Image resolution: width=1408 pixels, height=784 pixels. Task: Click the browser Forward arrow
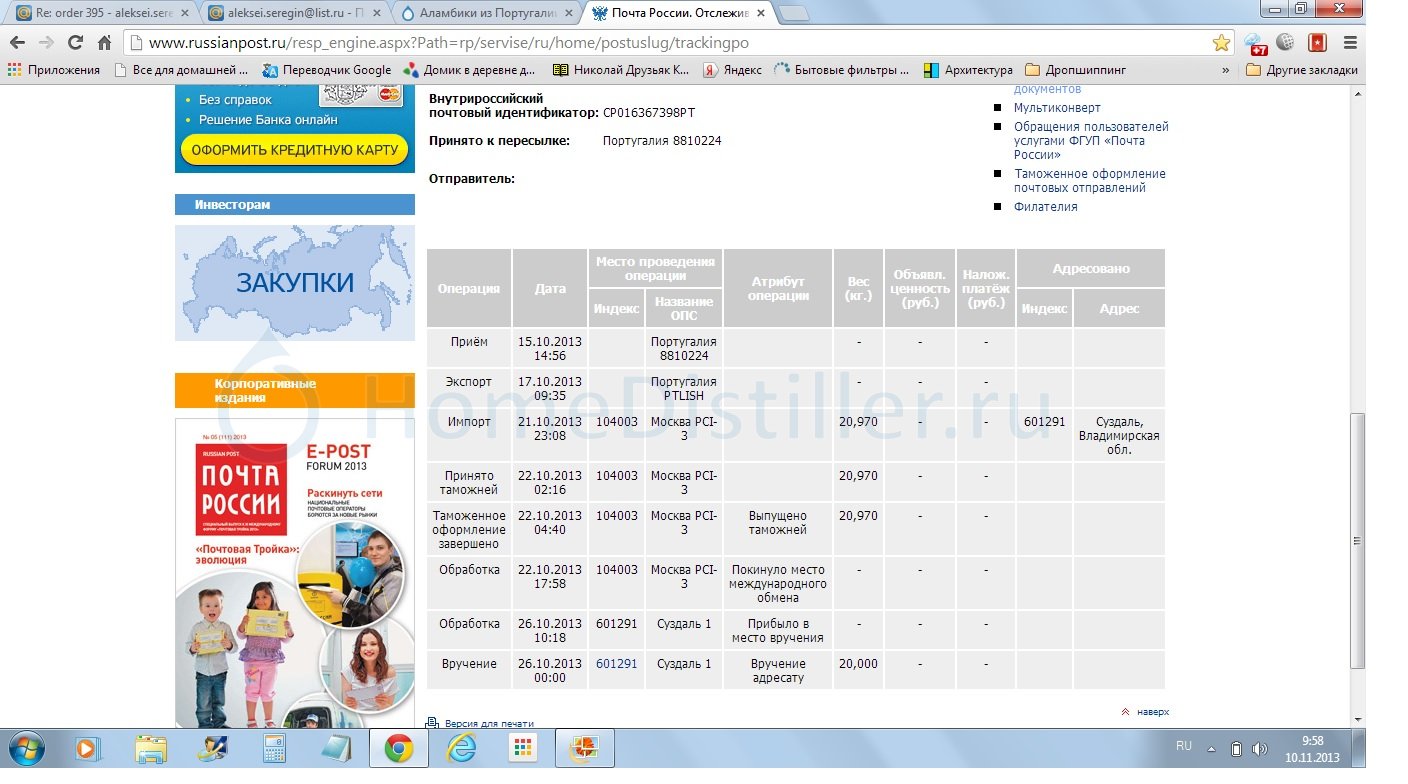tap(46, 43)
